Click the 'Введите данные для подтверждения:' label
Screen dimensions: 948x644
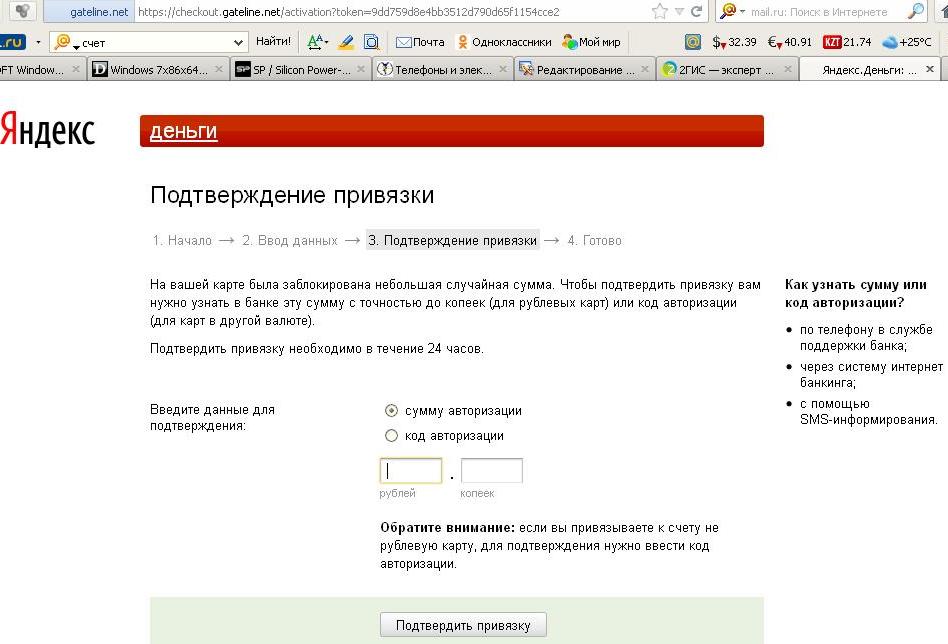pyautogui.click(x=212, y=417)
